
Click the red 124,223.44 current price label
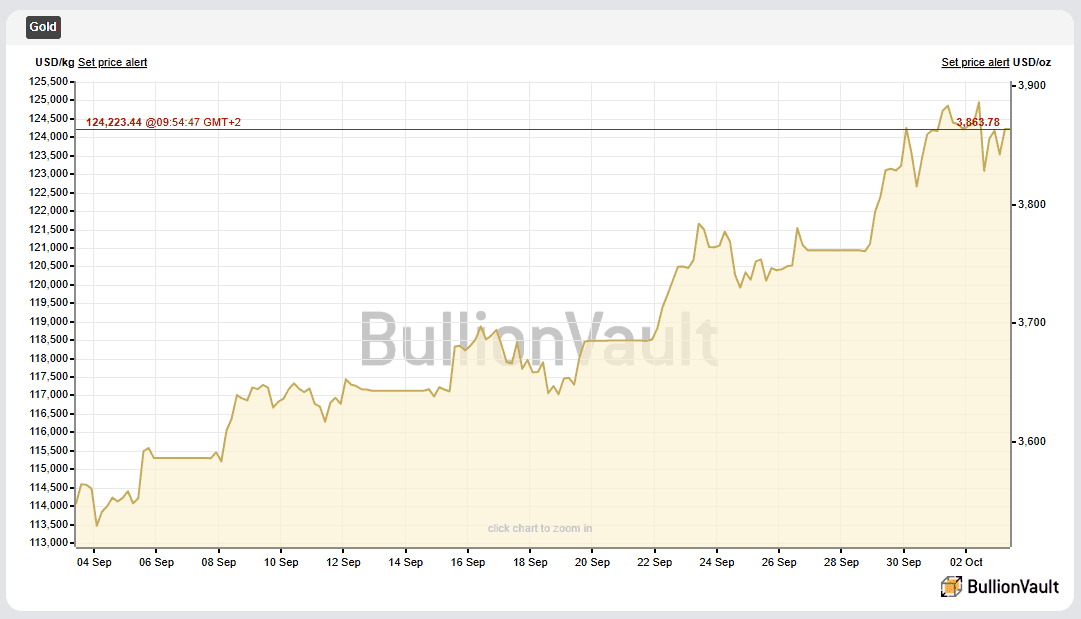click(x=114, y=122)
